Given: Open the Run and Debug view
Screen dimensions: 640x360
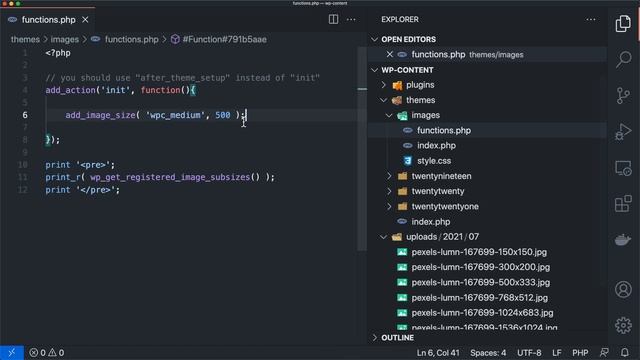Looking at the screenshot, I should pyautogui.click(x=623, y=132).
